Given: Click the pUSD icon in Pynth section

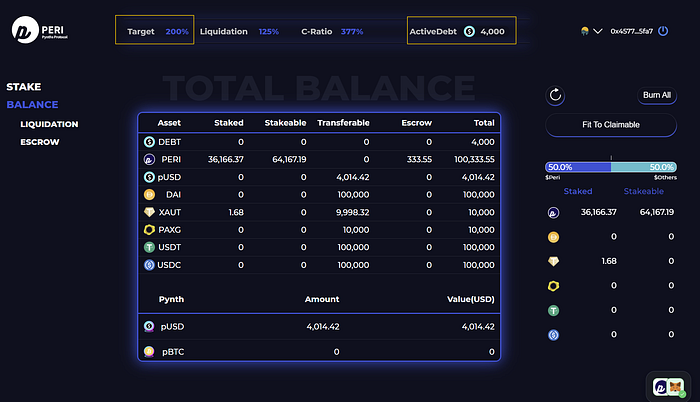Looking at the screenshot, I should (x=149, y=327).
